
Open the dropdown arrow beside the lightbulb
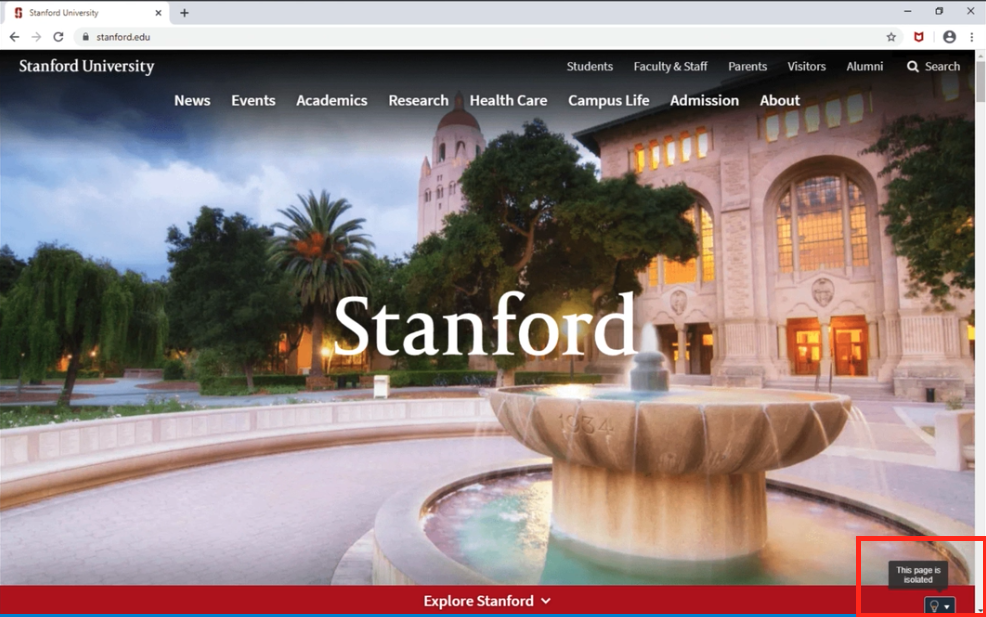[x=947, y=606]
